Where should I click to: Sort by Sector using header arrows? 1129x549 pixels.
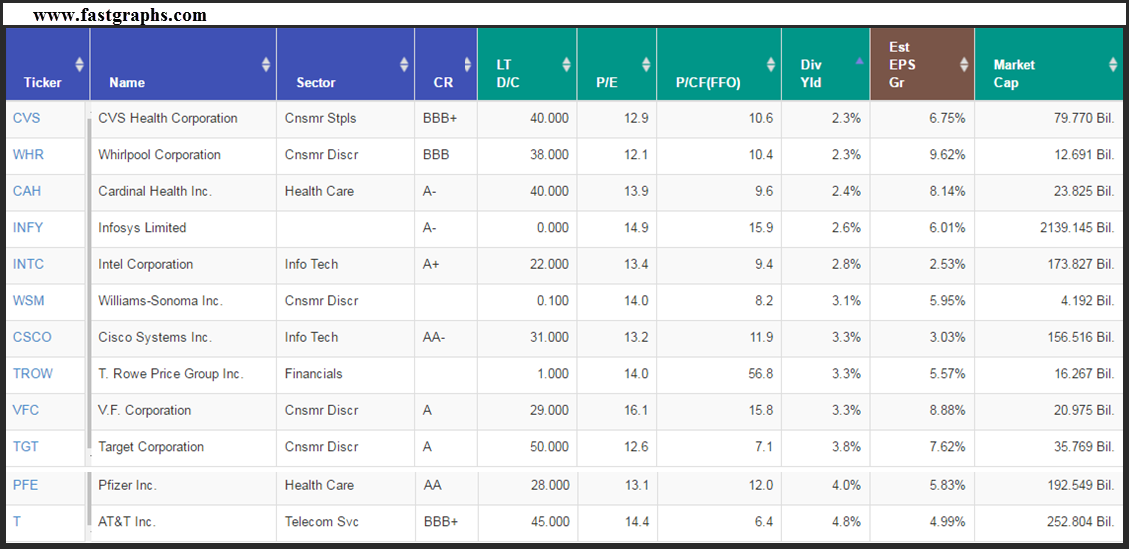click(x=404, y=65)
